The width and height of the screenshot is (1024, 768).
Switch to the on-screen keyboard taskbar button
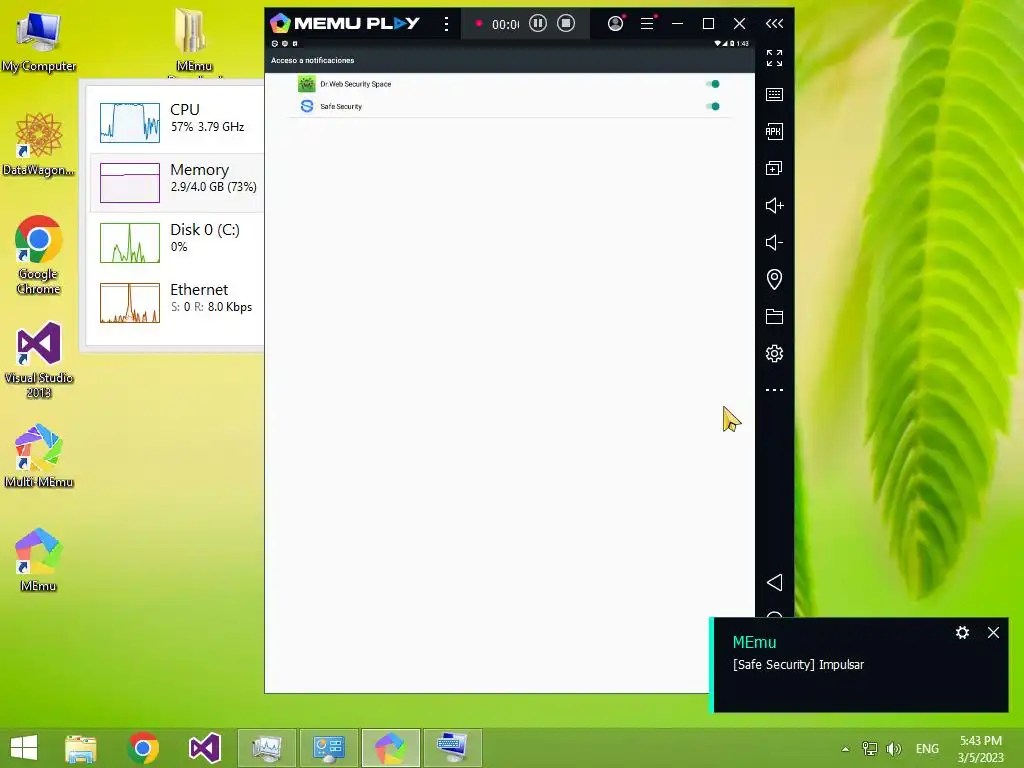[x=453, y=748]
